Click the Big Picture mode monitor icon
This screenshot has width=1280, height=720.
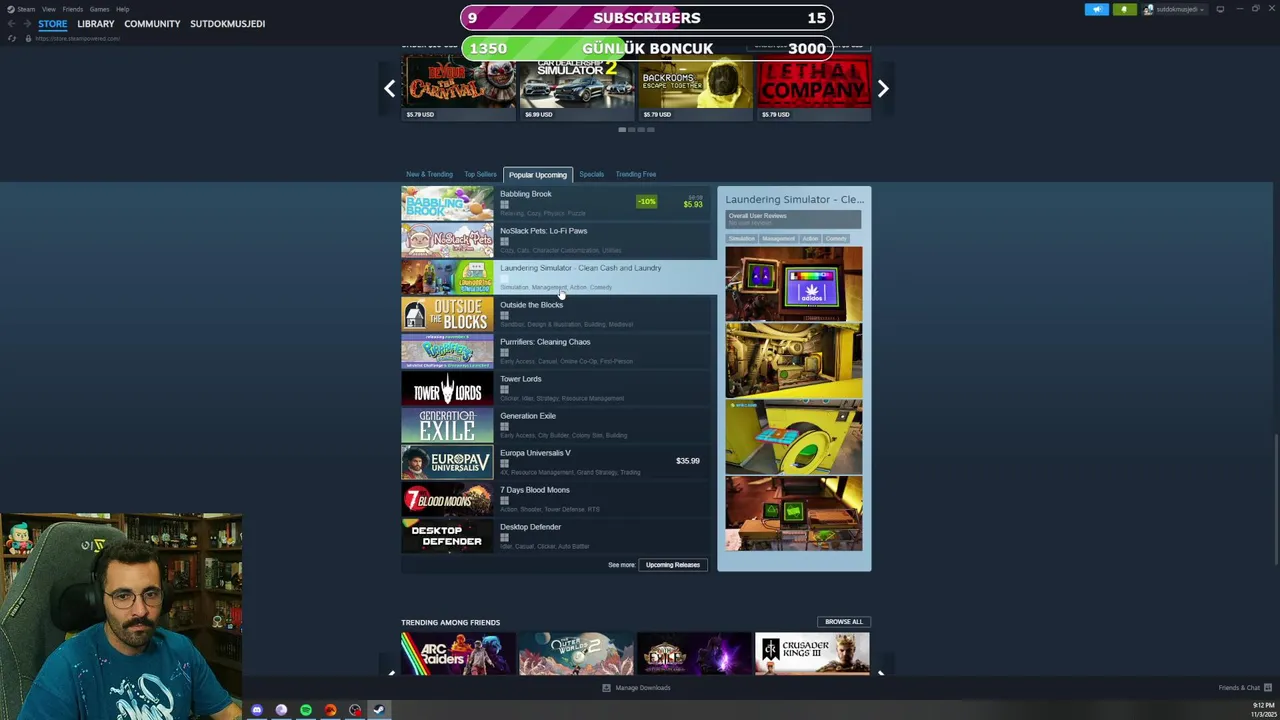1220,9
